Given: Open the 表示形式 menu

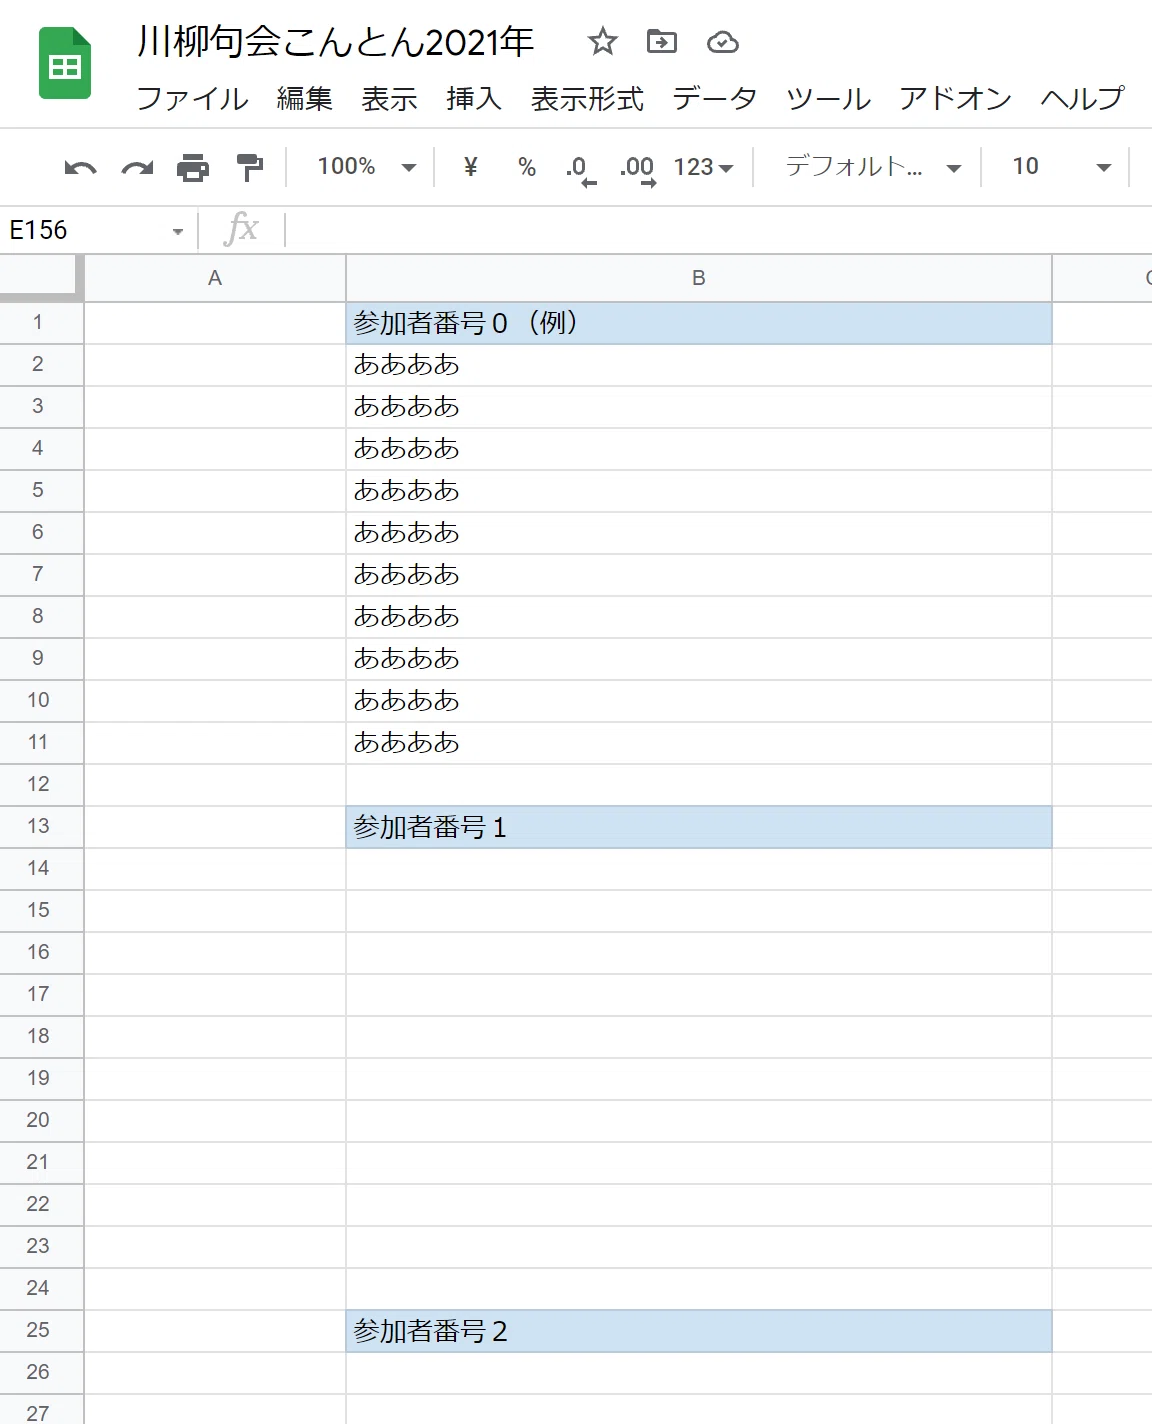Looking at the screenshot, I should click(587, 98).
